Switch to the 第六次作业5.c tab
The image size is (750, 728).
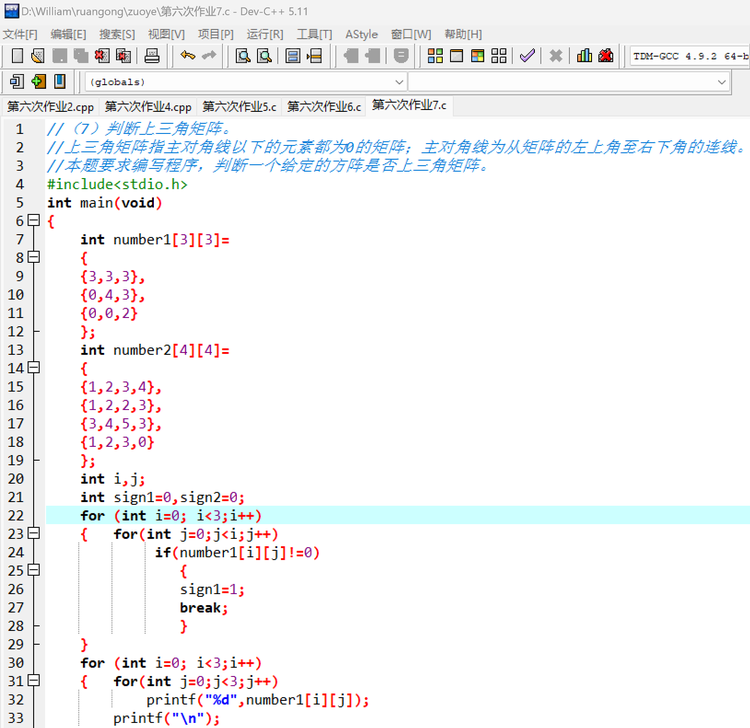239,107
